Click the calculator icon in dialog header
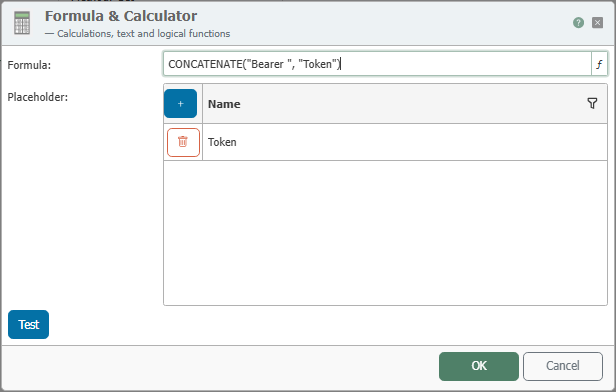Image resolution: width=616 pixels, height=392 pixels. (22, 23)
